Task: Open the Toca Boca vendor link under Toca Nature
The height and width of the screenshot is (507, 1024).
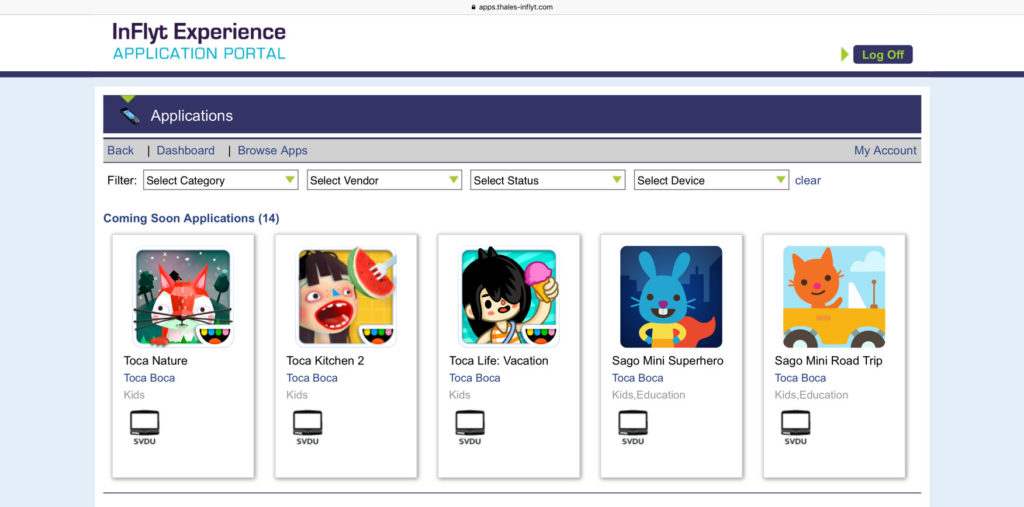Action: (149, 378)
